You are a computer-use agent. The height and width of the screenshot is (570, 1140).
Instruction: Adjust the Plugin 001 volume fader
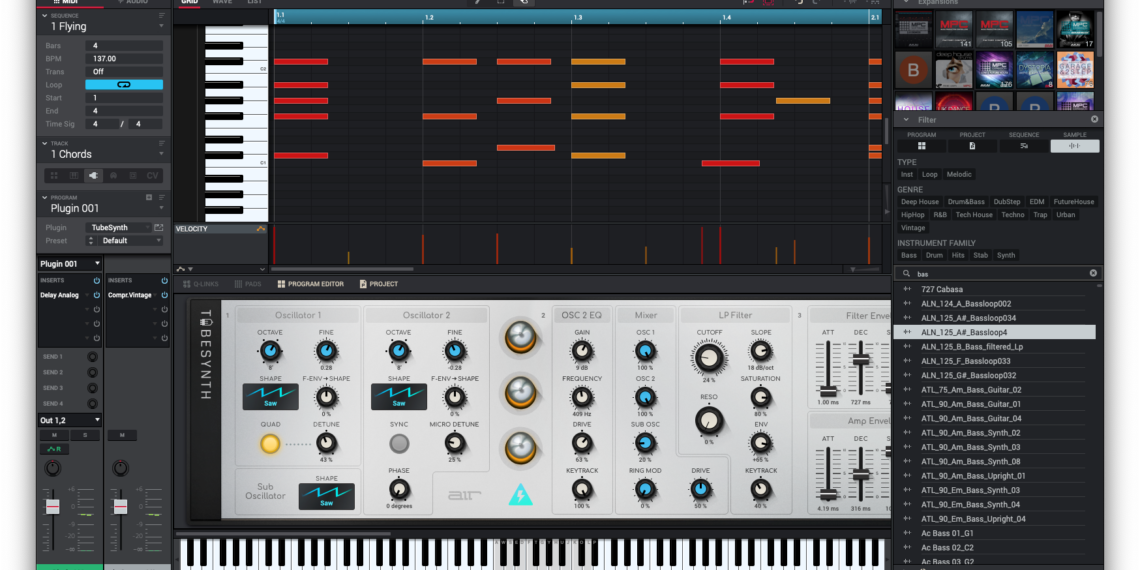52,505
